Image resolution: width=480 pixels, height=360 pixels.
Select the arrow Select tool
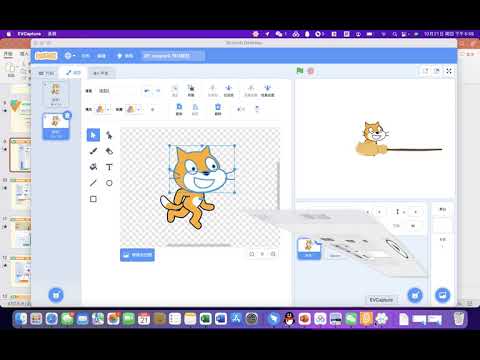coord(93,135)
